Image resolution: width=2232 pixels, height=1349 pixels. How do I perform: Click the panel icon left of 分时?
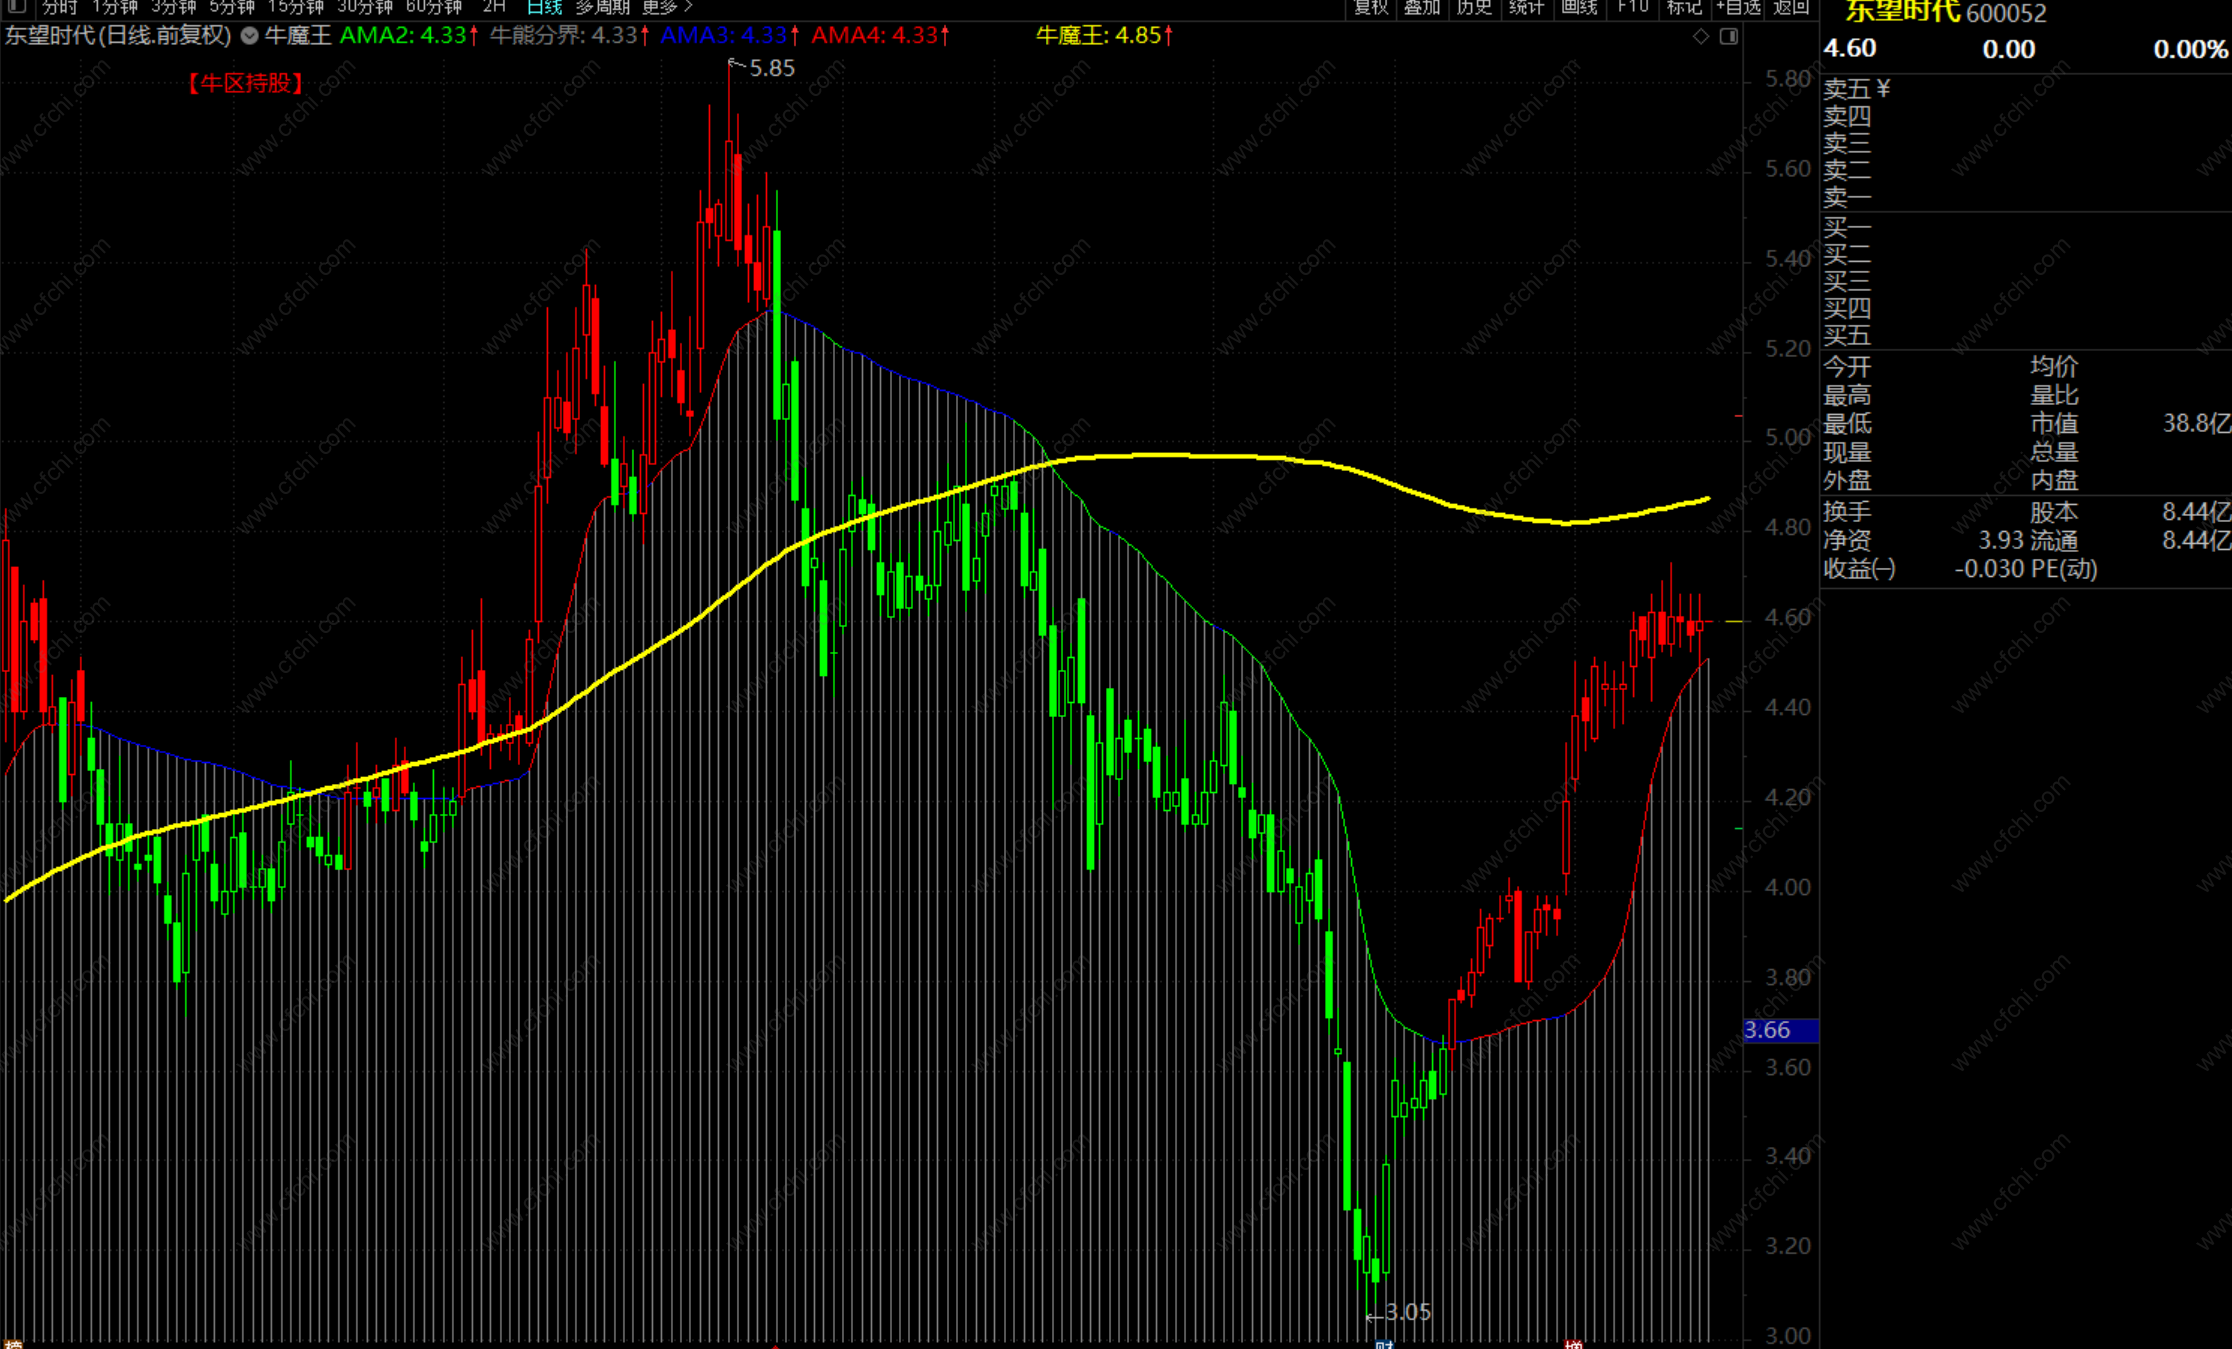click(15, 6)
